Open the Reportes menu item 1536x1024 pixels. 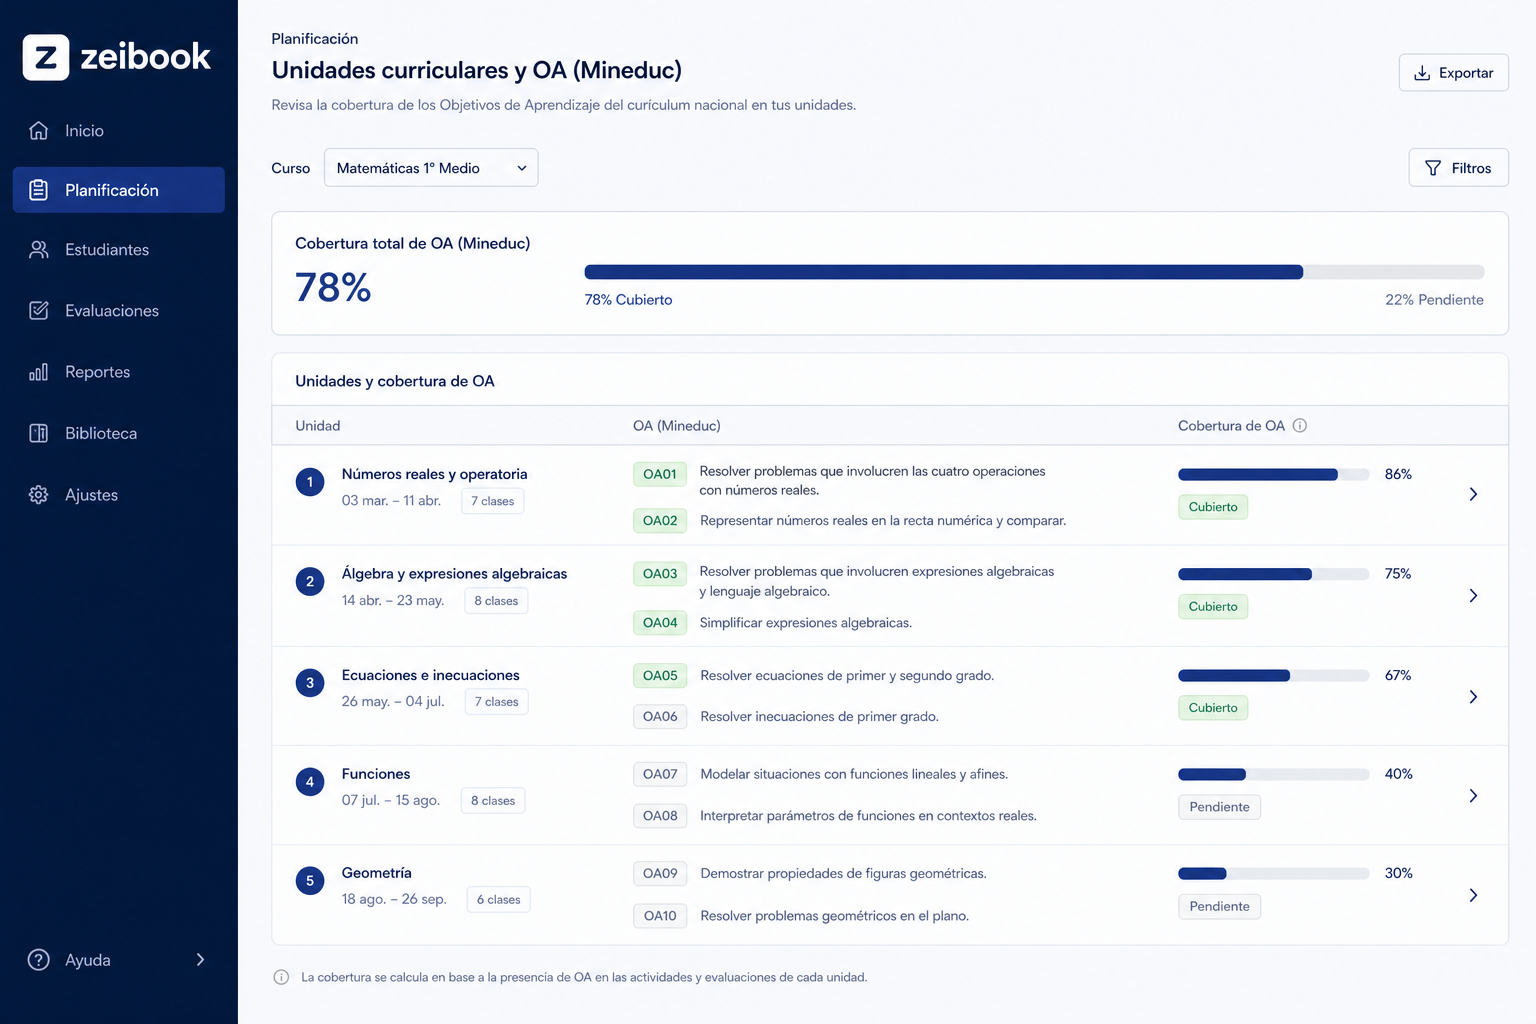[x=119, y=372]
